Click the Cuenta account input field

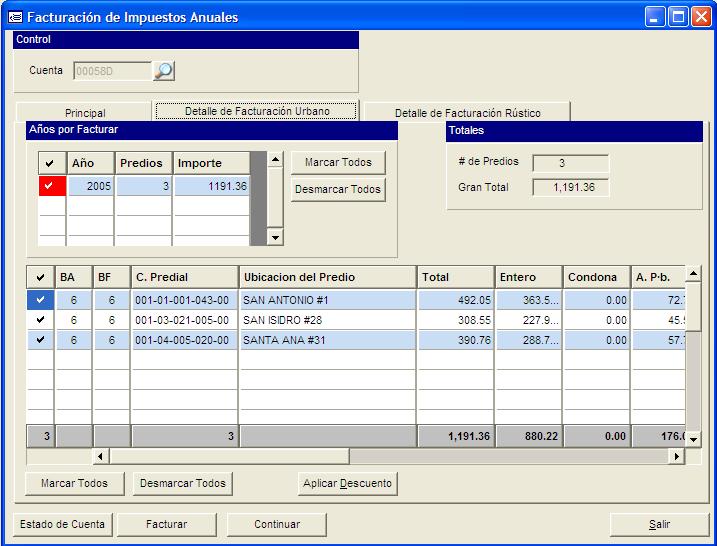111,71
